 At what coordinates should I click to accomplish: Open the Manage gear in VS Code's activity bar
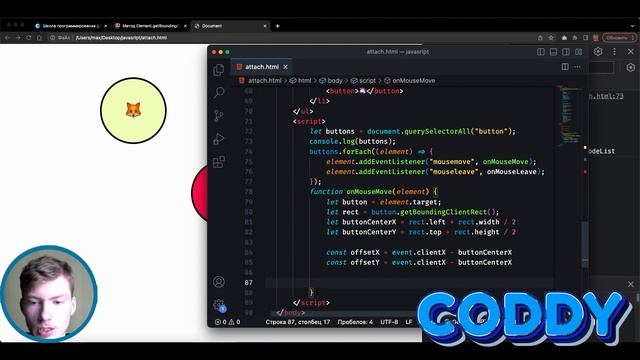(x=219, y=305)
